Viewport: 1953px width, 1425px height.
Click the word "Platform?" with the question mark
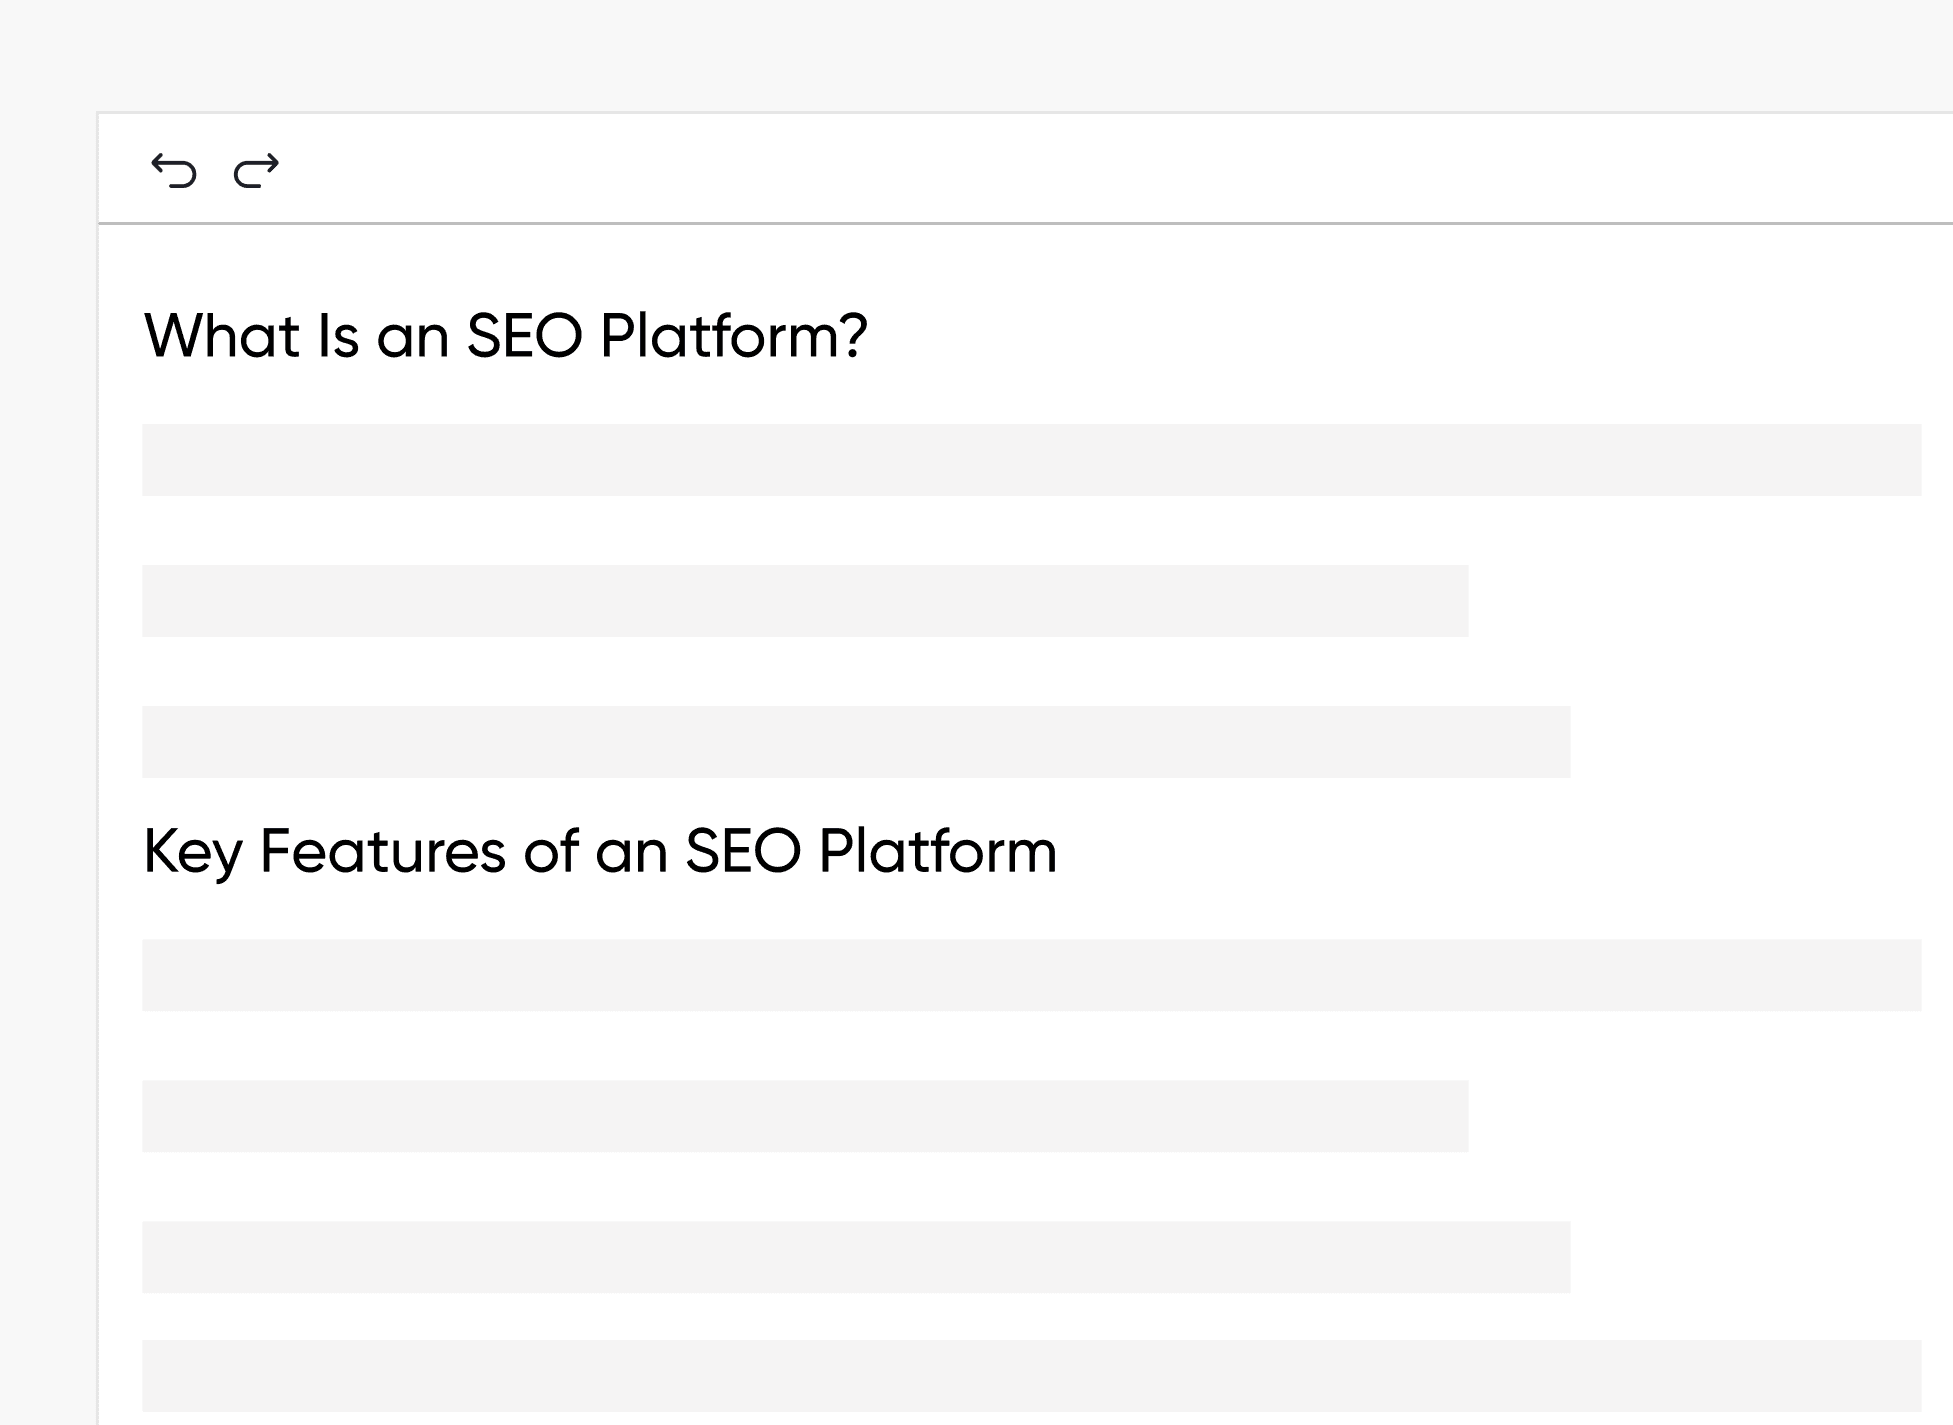click(x=733, y=336)
